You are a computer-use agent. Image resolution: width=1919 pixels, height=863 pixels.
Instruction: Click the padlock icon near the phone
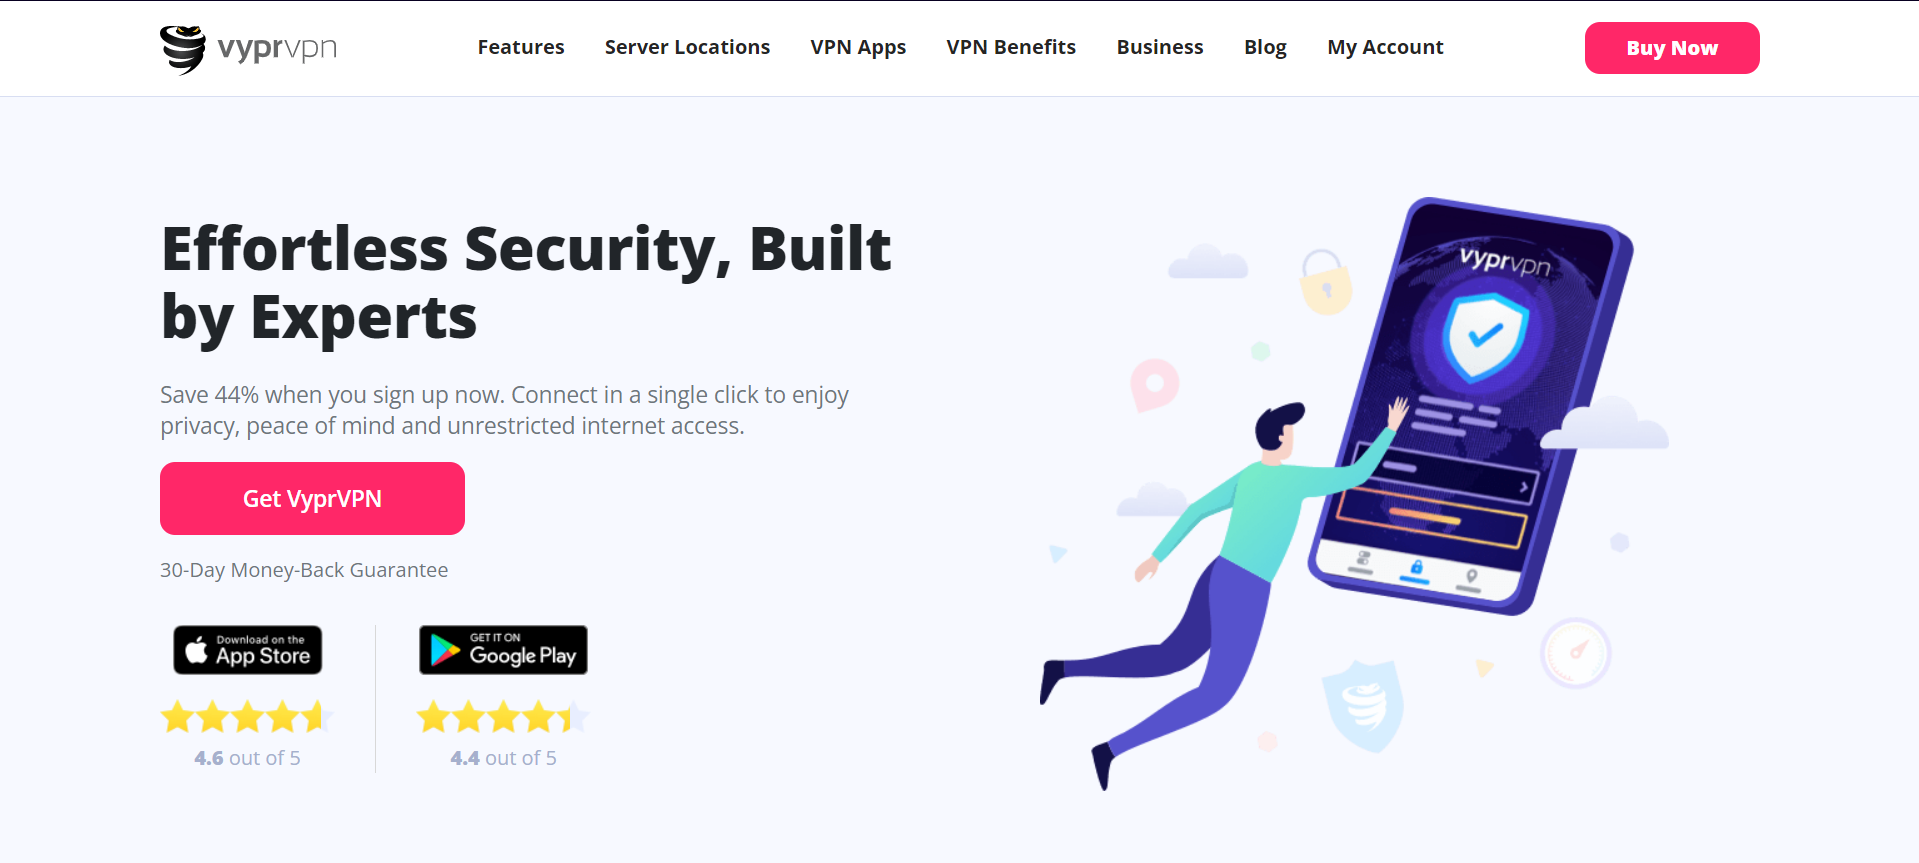[x=1326, y=282]
